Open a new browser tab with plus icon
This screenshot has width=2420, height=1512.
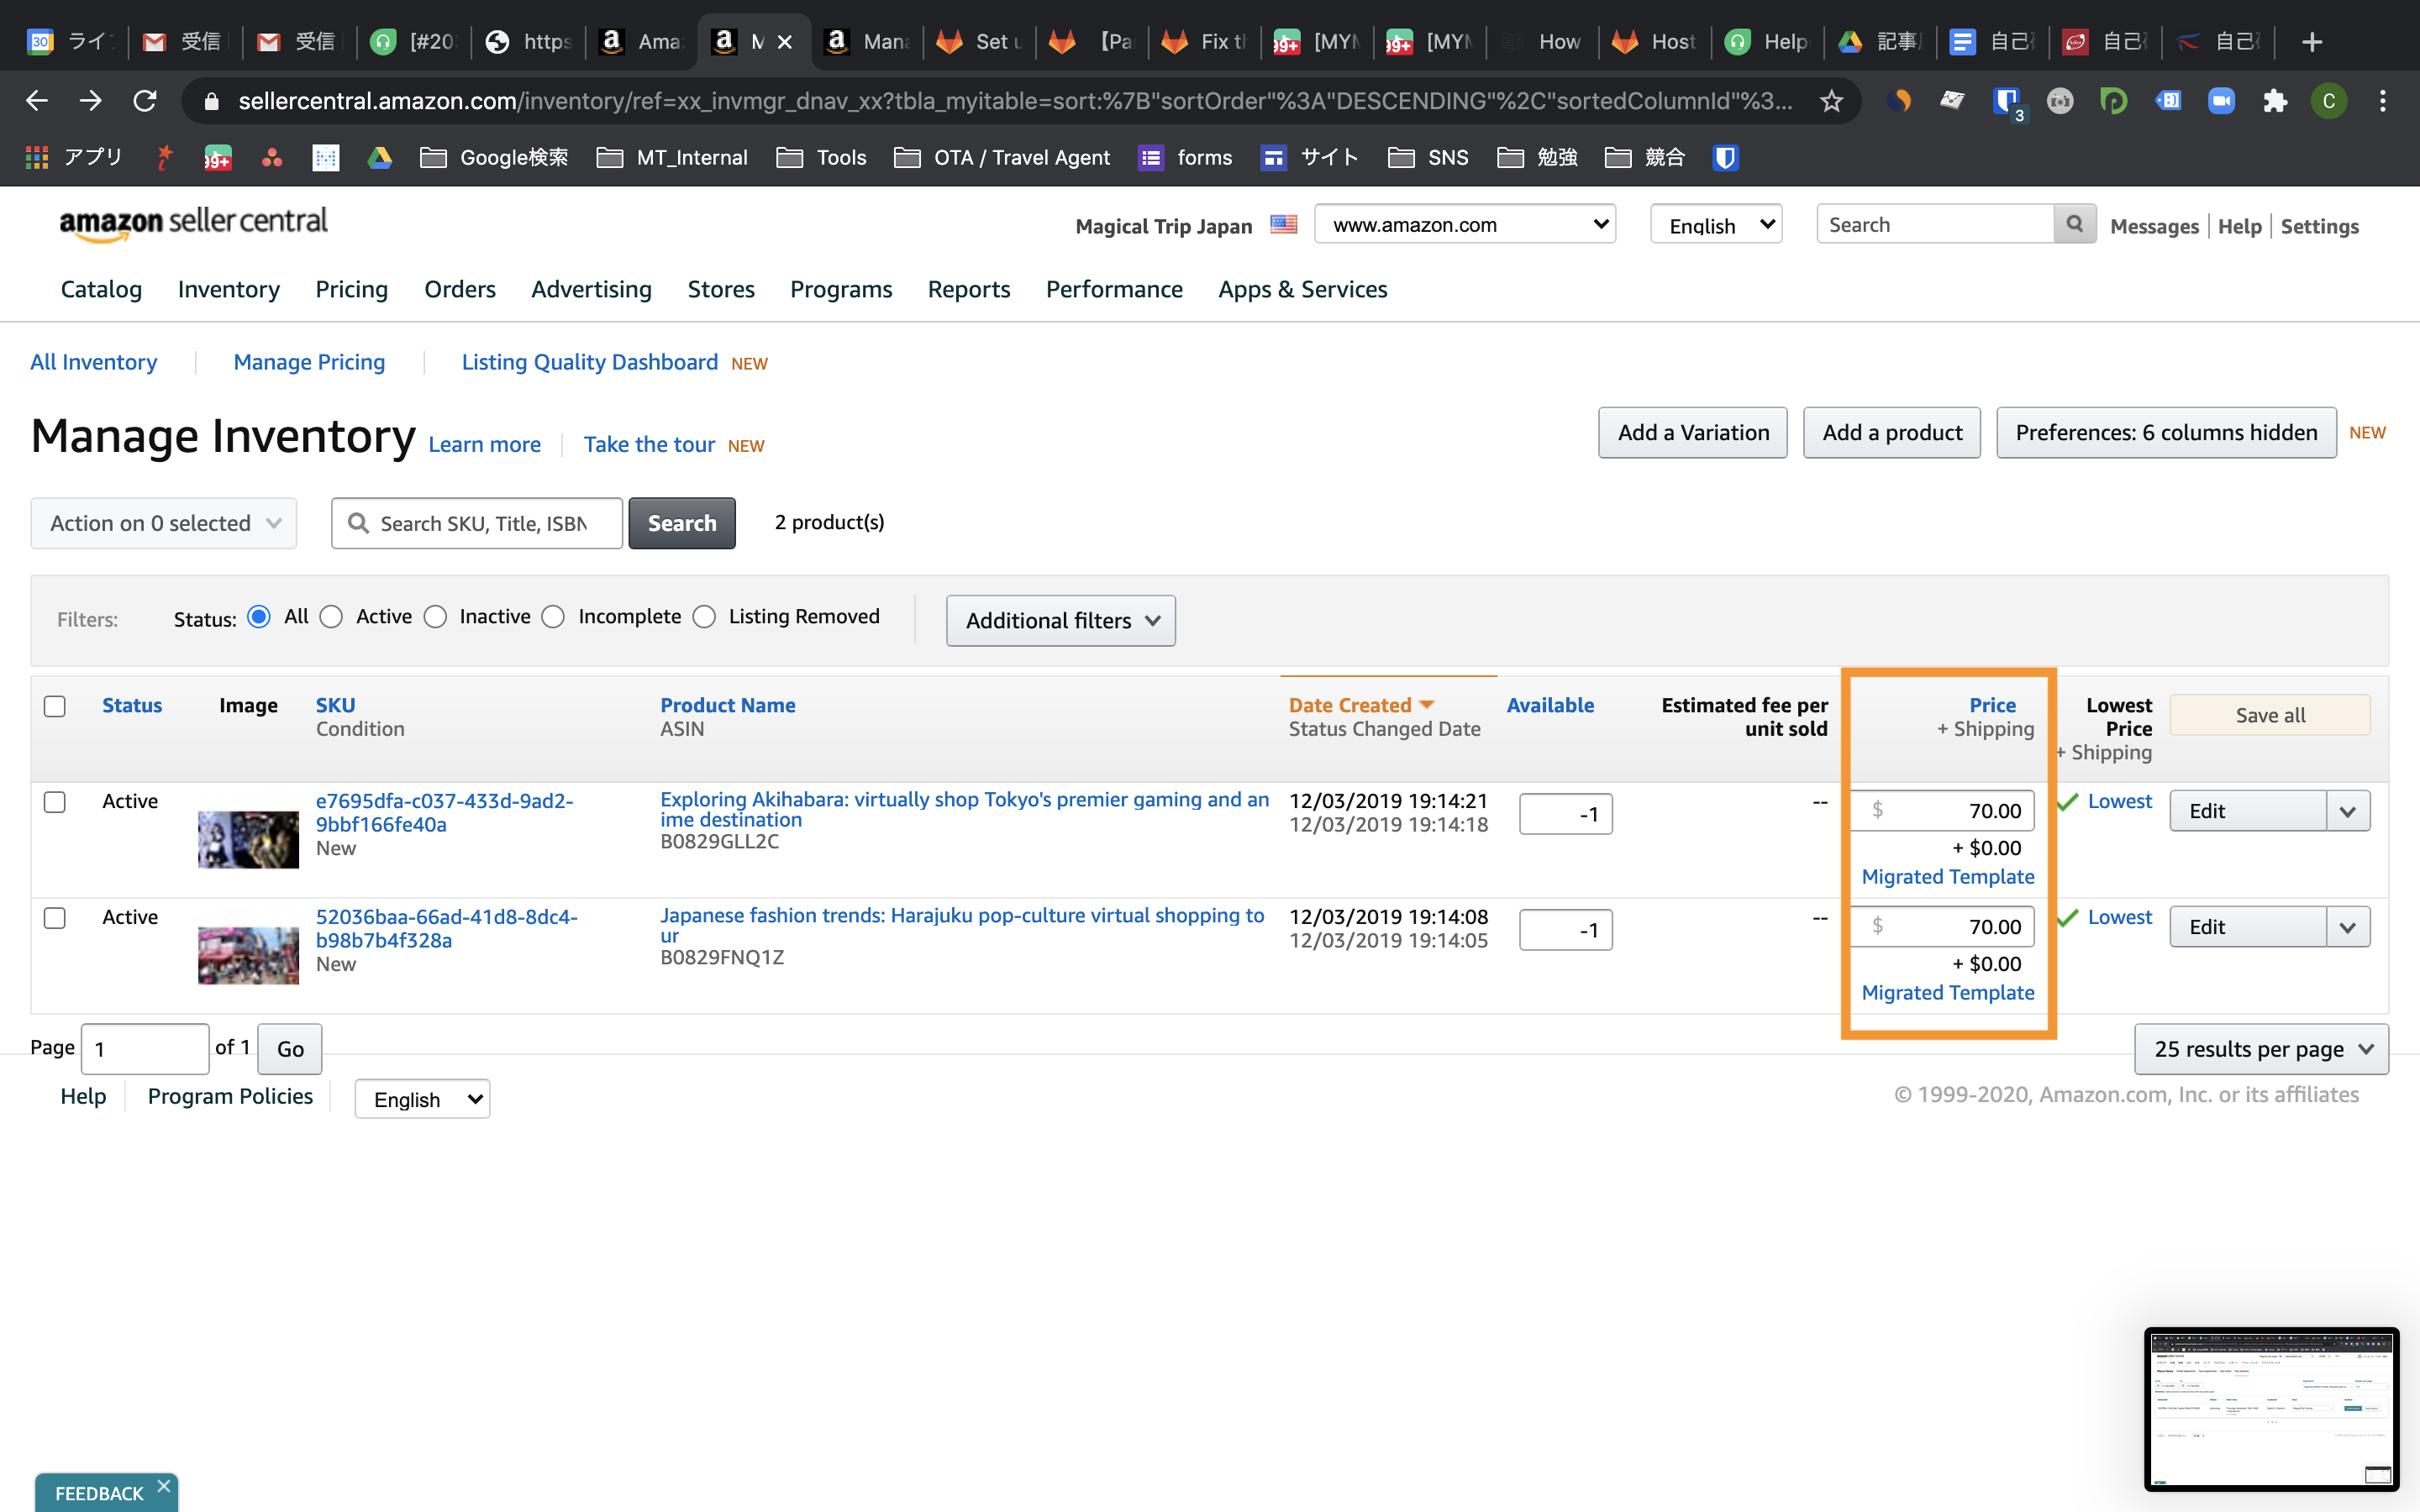(2311, 42)
